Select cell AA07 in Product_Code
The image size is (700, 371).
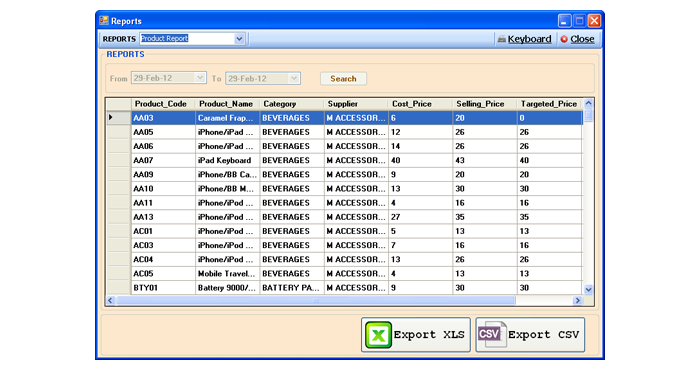tap(163, 160)
